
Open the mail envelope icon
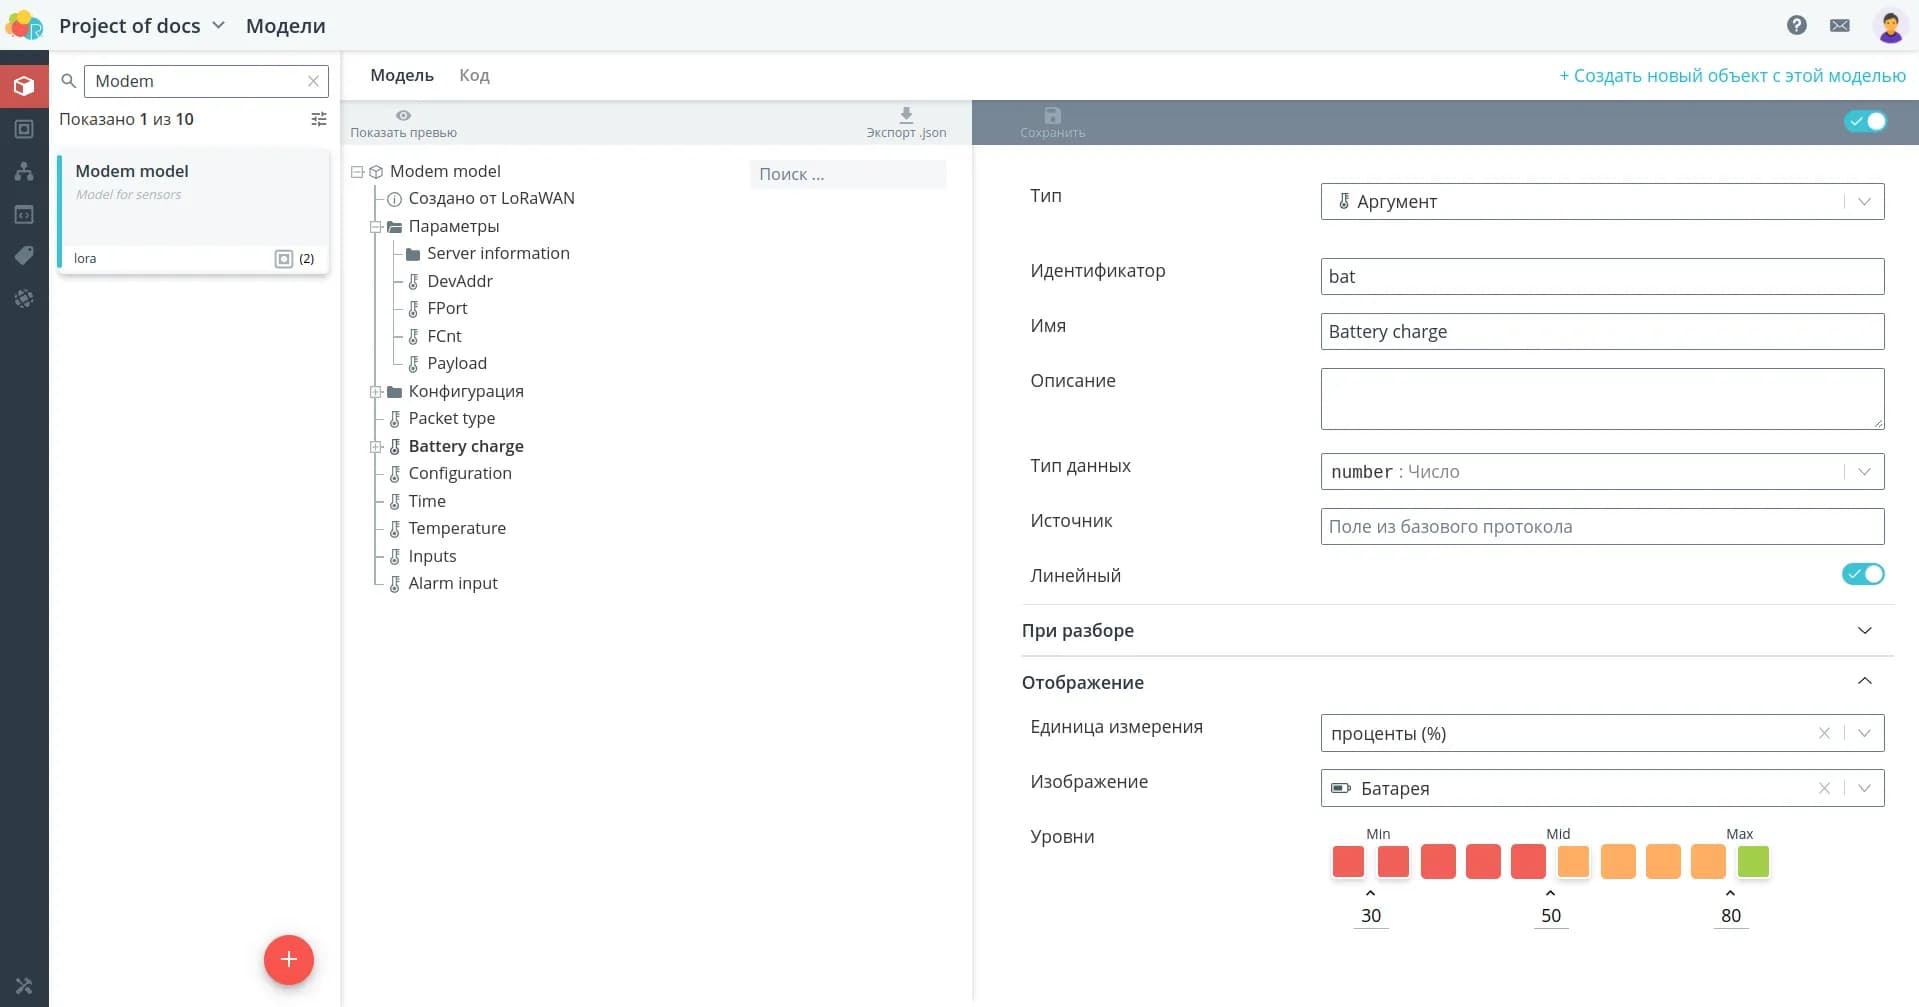pos(1839,25)
